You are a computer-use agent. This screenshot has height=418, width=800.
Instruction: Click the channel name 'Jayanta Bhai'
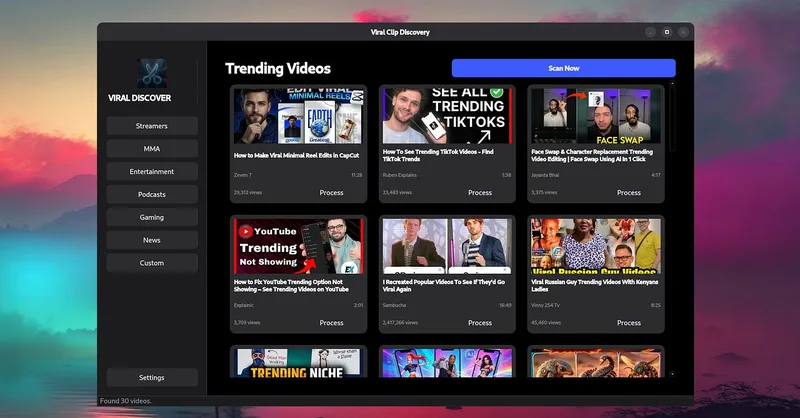[x=545, y=175]
